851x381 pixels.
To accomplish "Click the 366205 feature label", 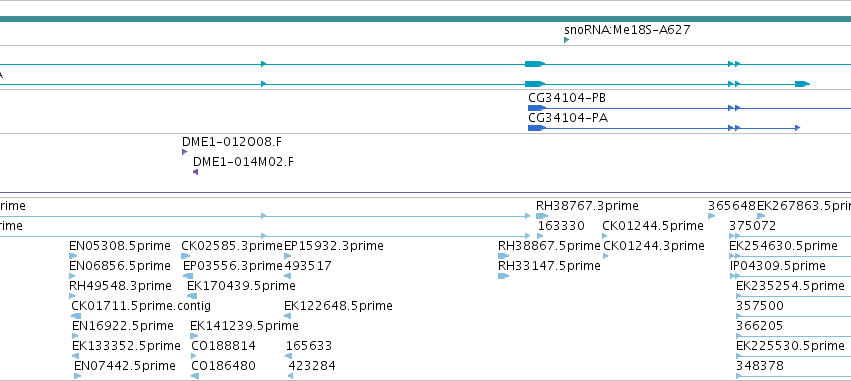I will pyautogui.click(x=760, y=326).
